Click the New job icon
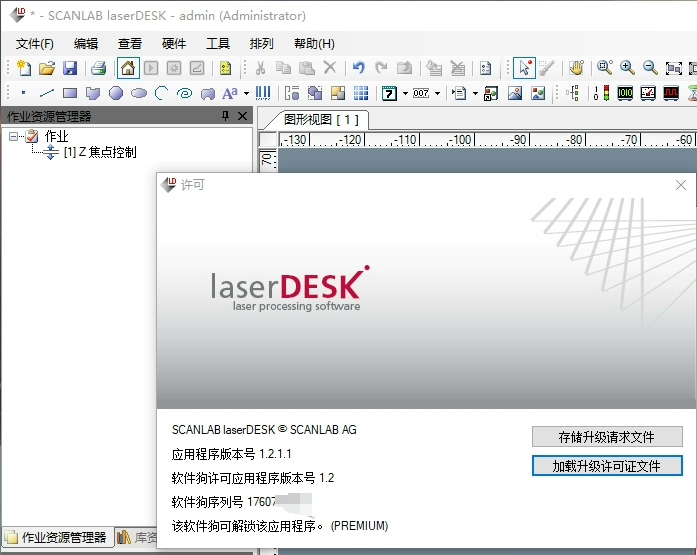Image resolution: width=697 pixels, height=555 pixels. click(24, 68)
